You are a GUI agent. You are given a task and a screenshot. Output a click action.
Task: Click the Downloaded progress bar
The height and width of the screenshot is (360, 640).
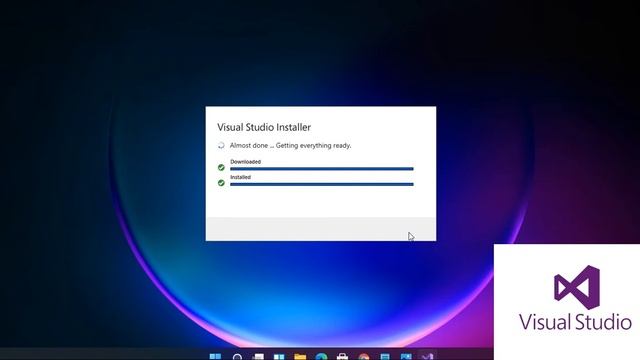[322, 169]
